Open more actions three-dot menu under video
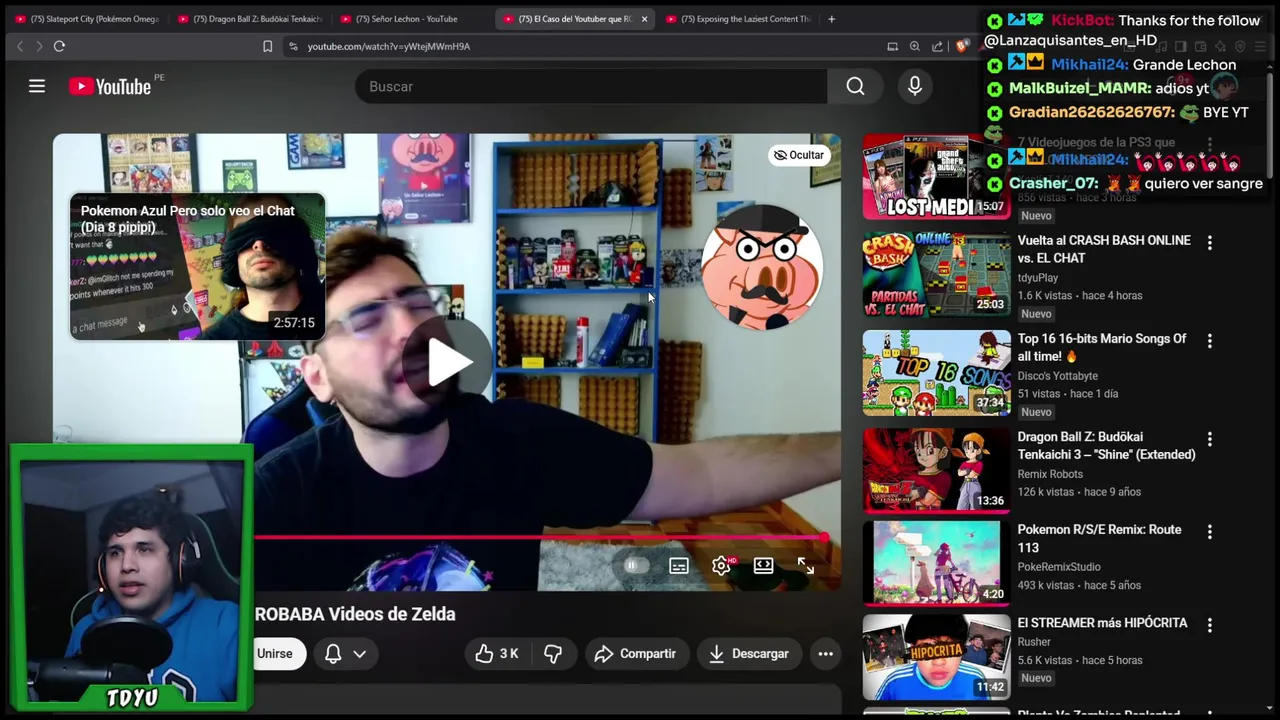The image size is (1280, 720). click(825, 653)
